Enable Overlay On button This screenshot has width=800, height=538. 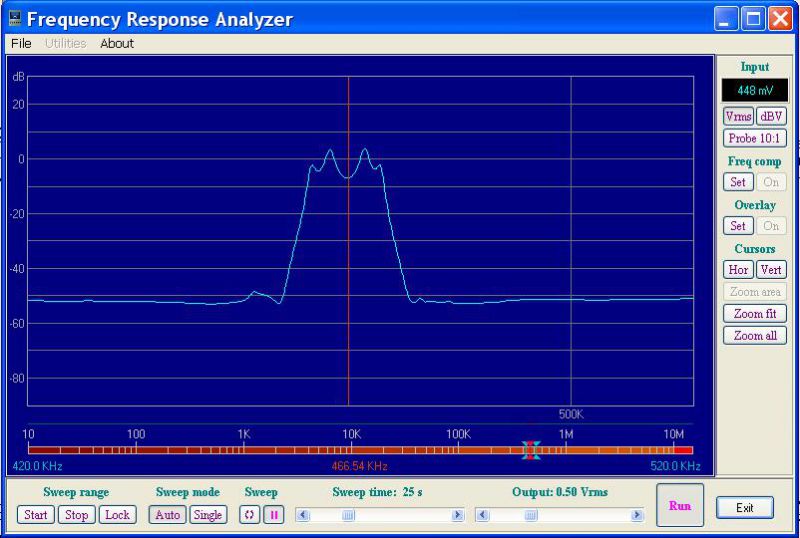(771, 226)
